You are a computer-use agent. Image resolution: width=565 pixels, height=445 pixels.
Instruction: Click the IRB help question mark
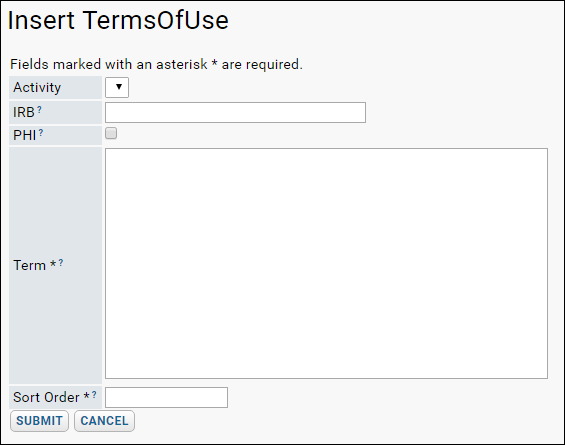39,110
